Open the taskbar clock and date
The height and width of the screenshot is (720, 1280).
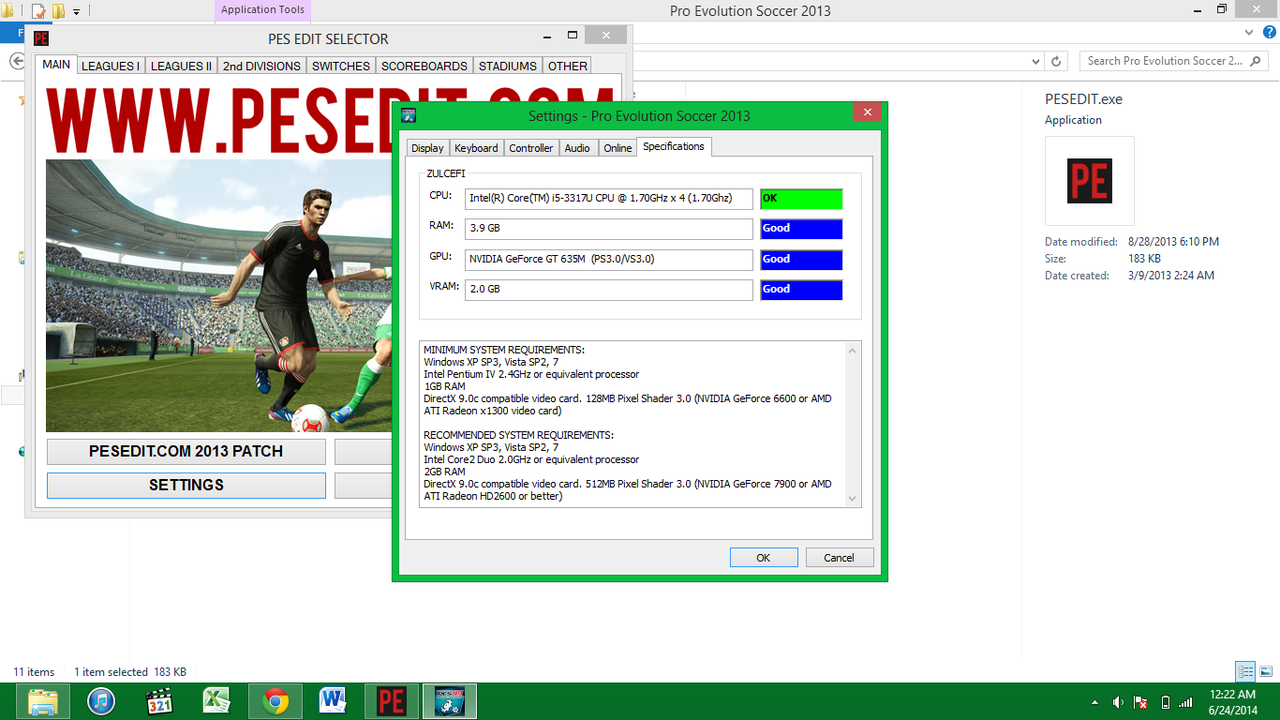[1233, 702]
